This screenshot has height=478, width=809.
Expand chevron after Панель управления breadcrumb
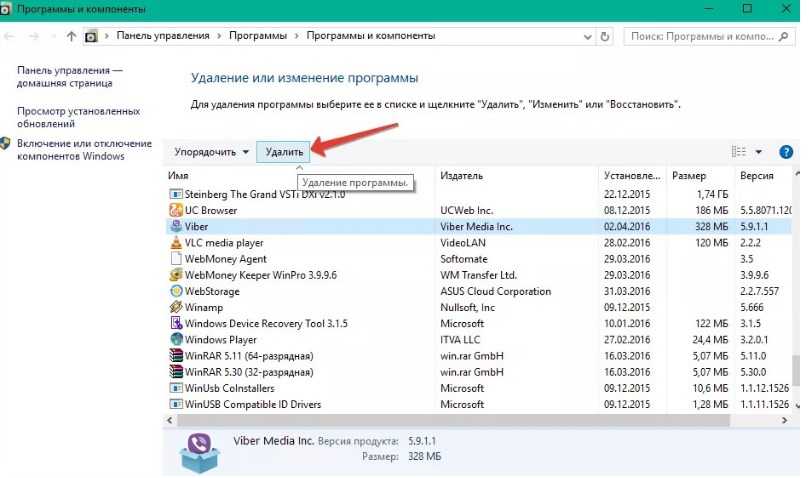coord(219,36)
